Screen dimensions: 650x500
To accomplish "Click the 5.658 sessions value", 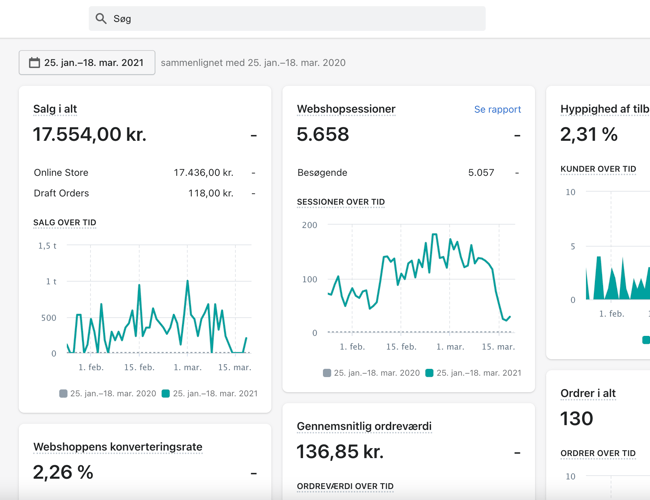I will point(323,134).
